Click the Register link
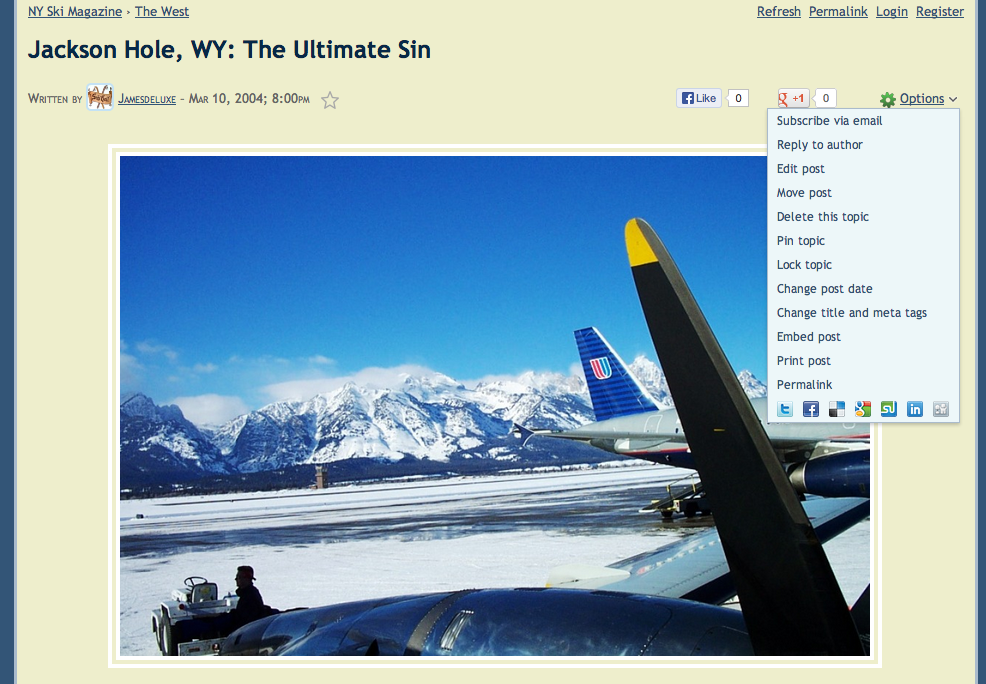 [x=939, y=11]
